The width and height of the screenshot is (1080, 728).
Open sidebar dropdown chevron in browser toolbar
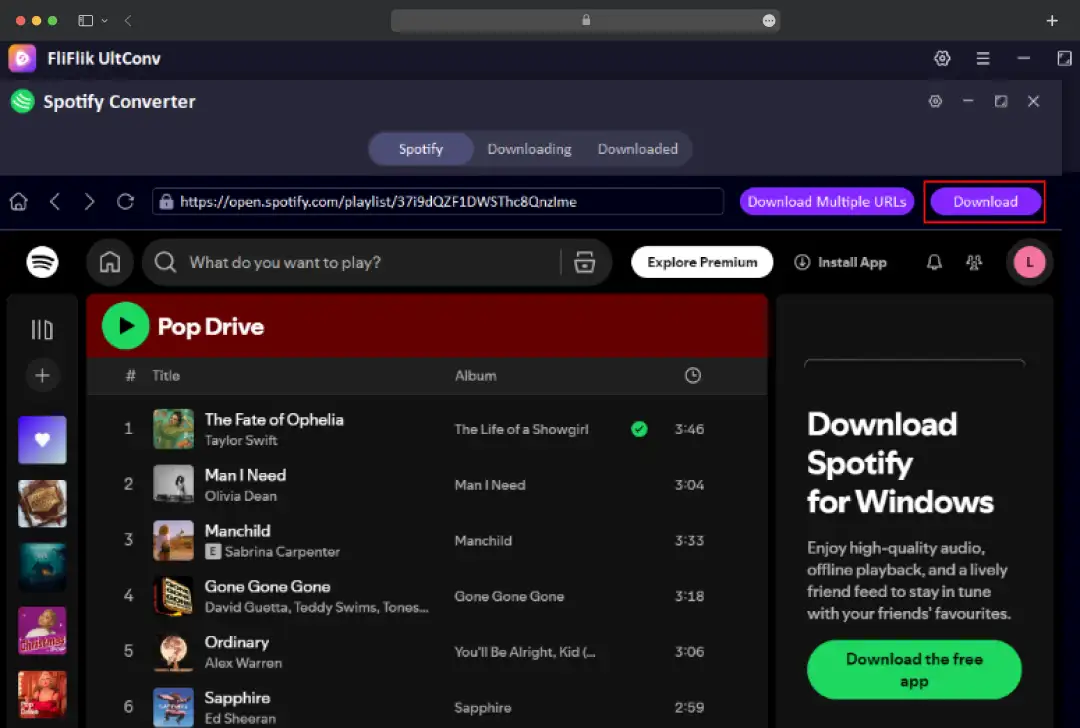104,21
